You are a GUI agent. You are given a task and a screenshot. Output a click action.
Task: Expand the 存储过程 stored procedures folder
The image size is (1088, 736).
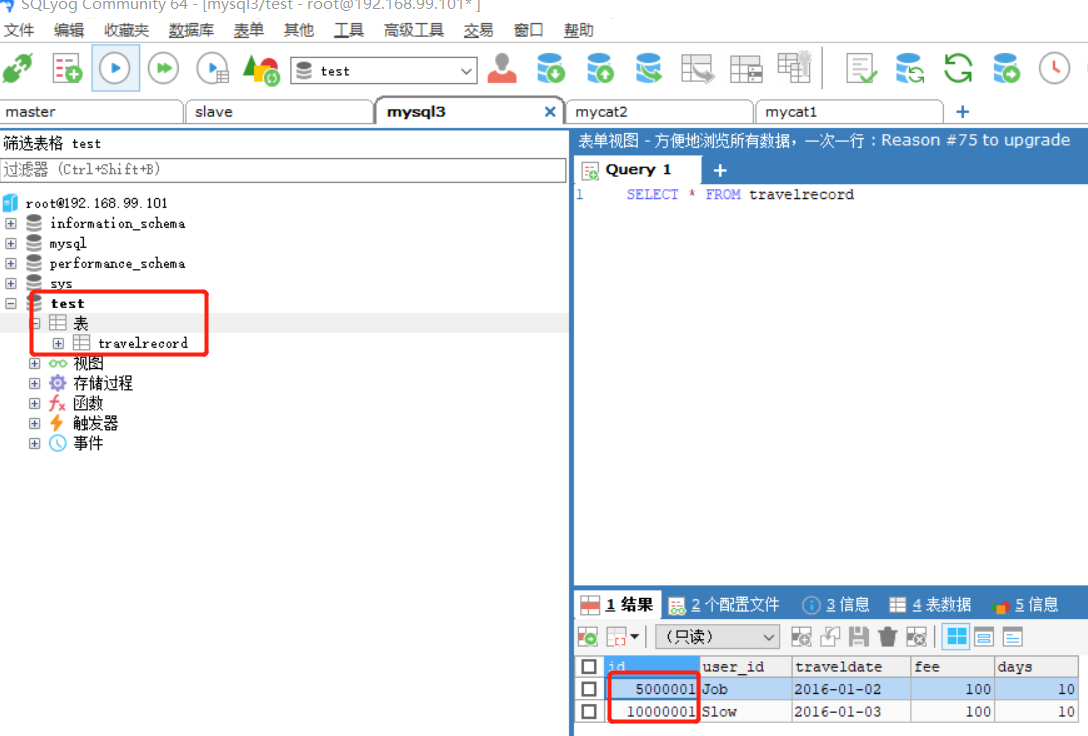[x=35, y=384]
